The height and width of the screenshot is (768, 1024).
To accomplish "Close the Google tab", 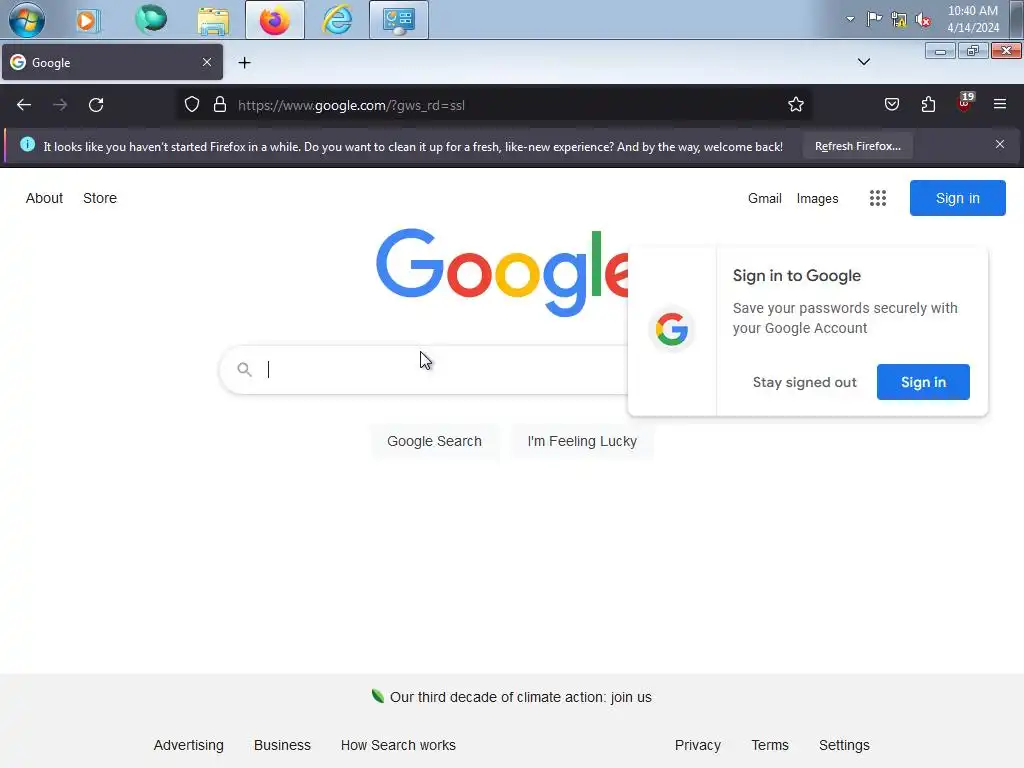I will [x=206, y=62].
